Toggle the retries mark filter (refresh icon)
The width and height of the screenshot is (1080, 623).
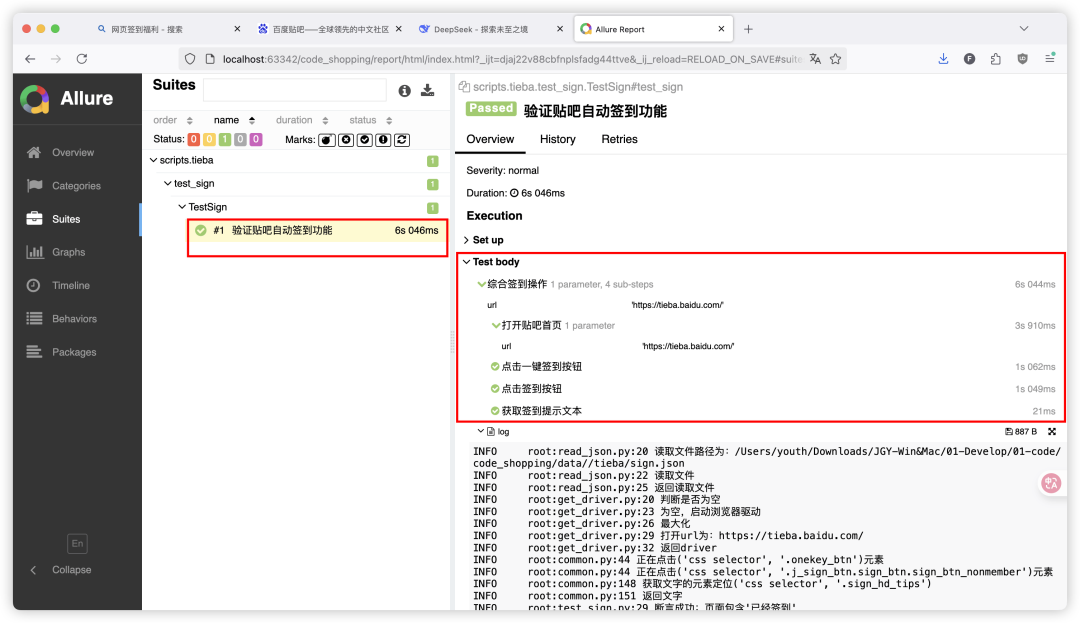[x=402, y=140]
